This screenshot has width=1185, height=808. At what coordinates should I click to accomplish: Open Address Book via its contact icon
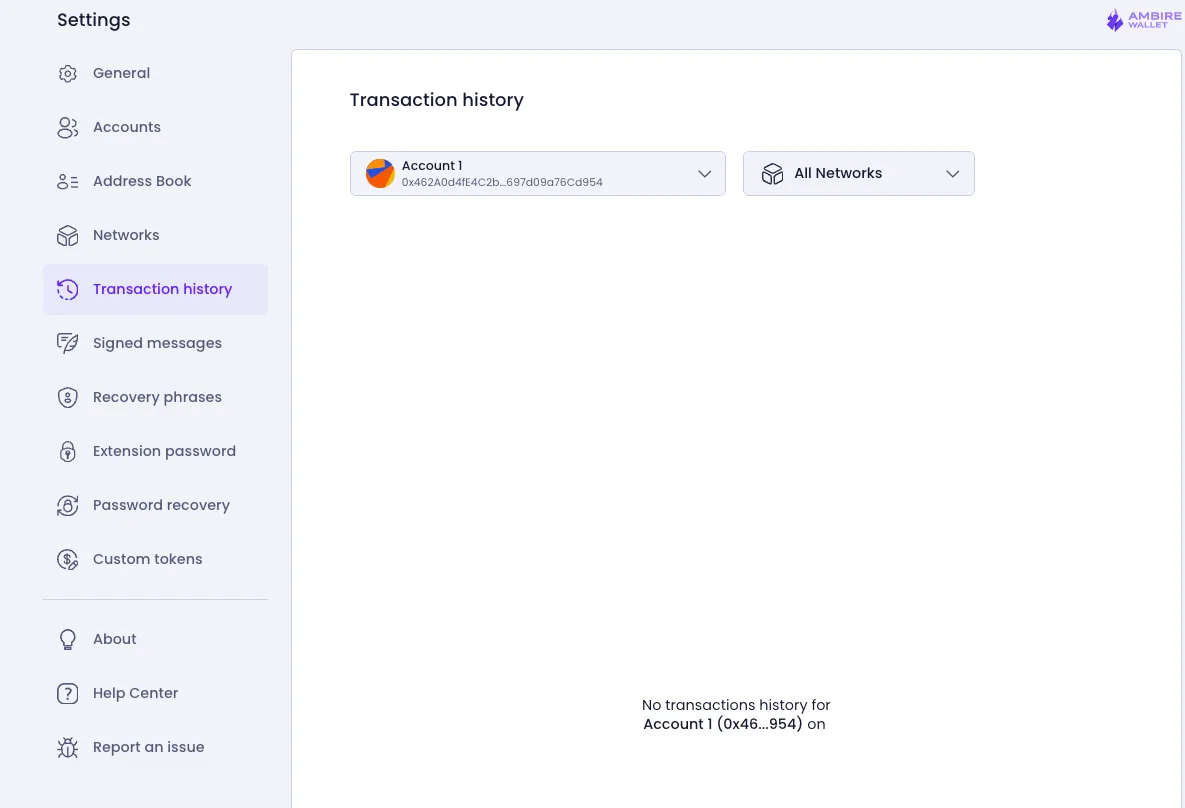[67, 181]
